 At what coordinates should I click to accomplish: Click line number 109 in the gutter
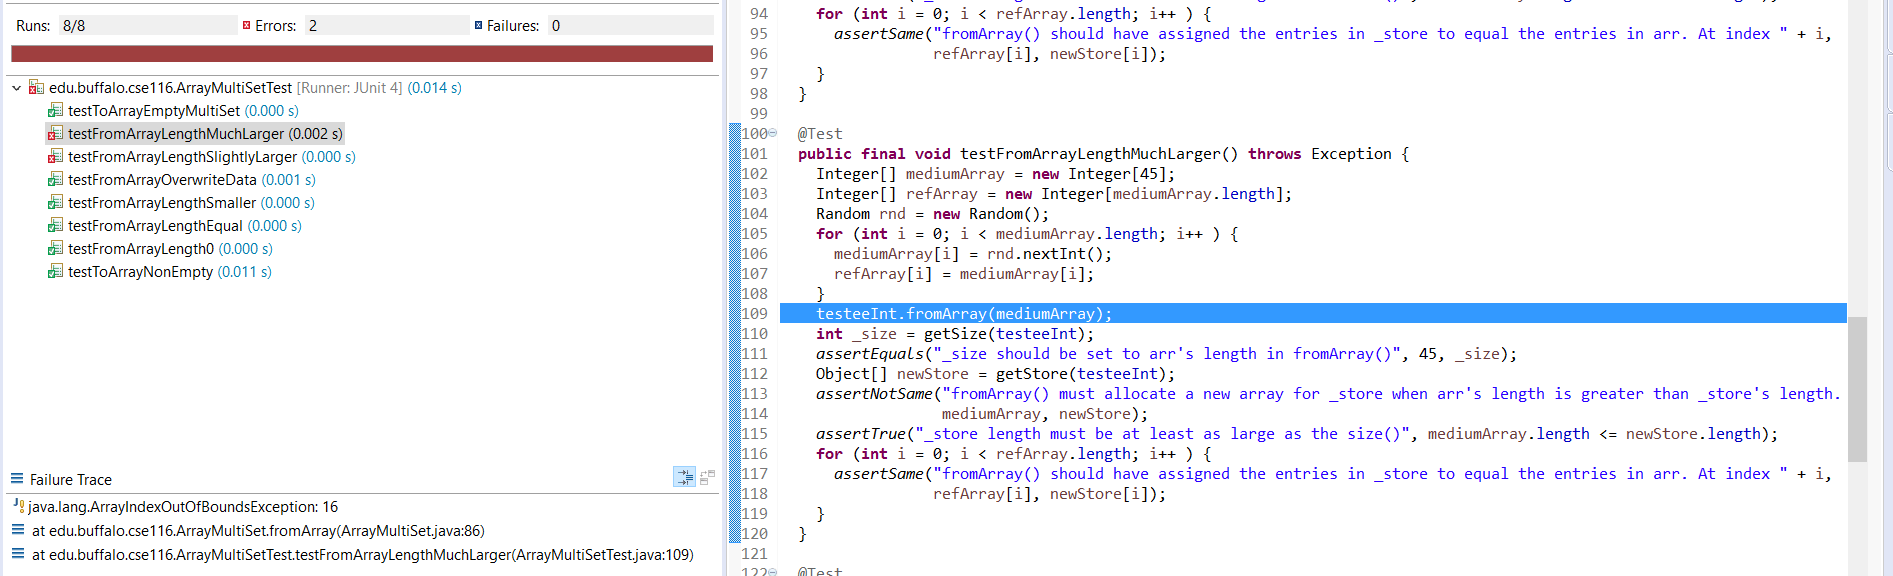pos(754,313)
